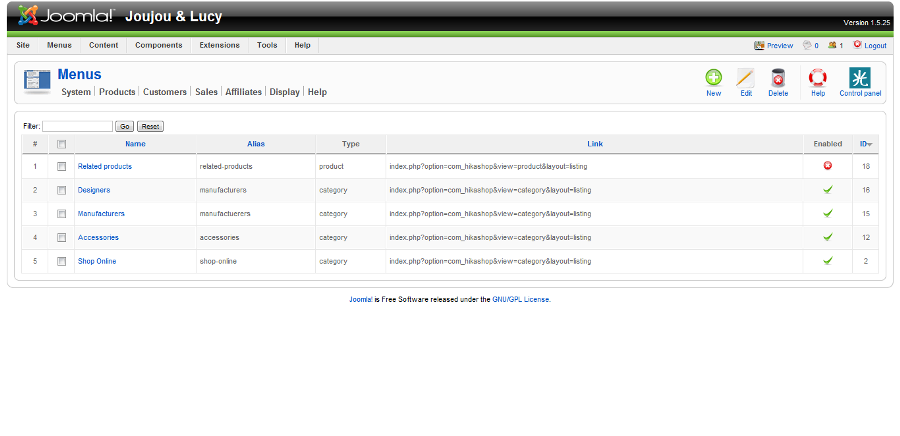Toggle enabled state of Manufacturers row
The image size is (900, 436).
pos(828,213)
